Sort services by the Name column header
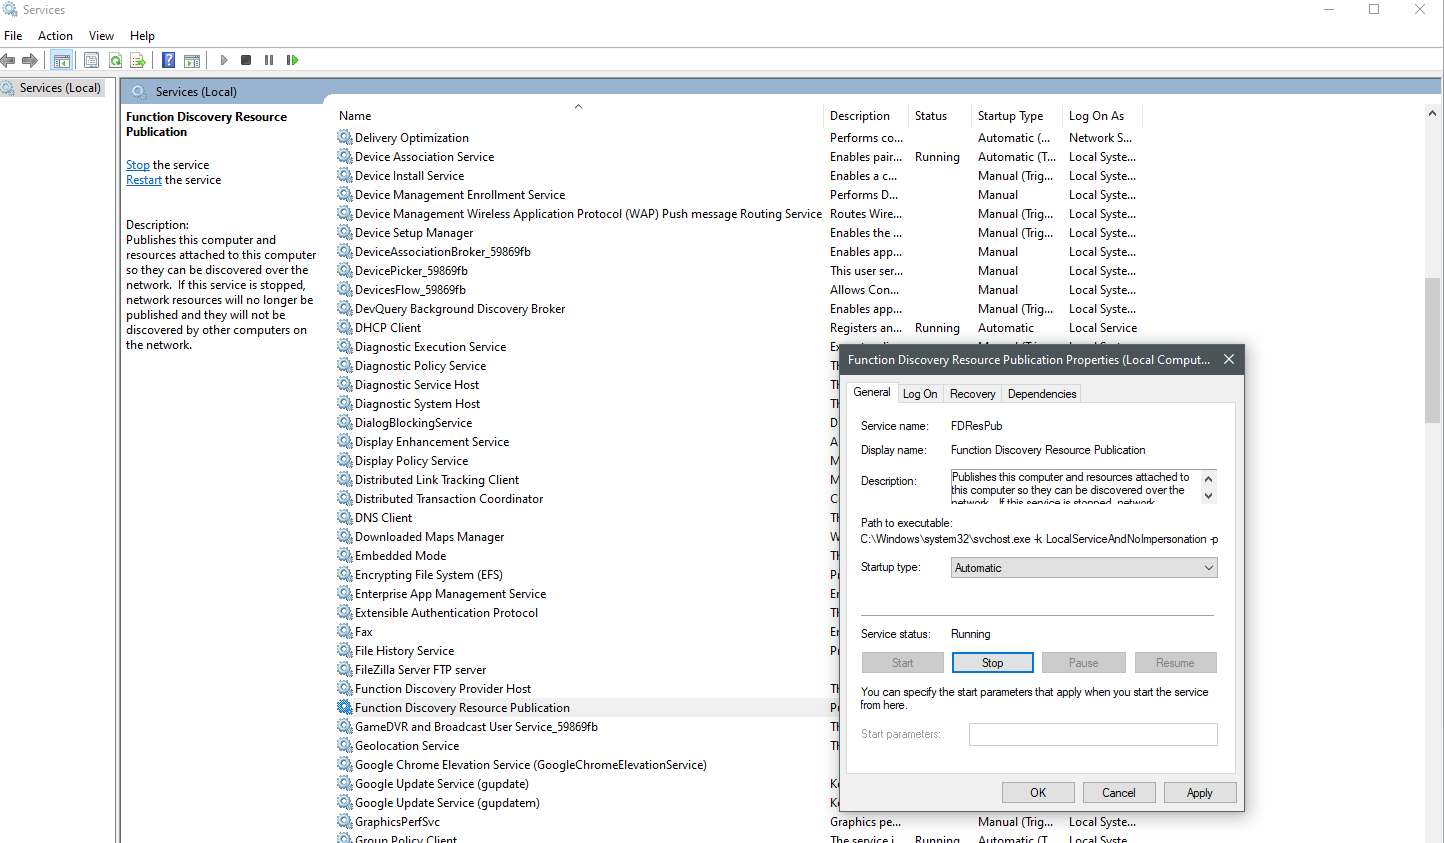The height and width of the screenshot is (843, 1444). pyautogui.click(x=355, y=116)
